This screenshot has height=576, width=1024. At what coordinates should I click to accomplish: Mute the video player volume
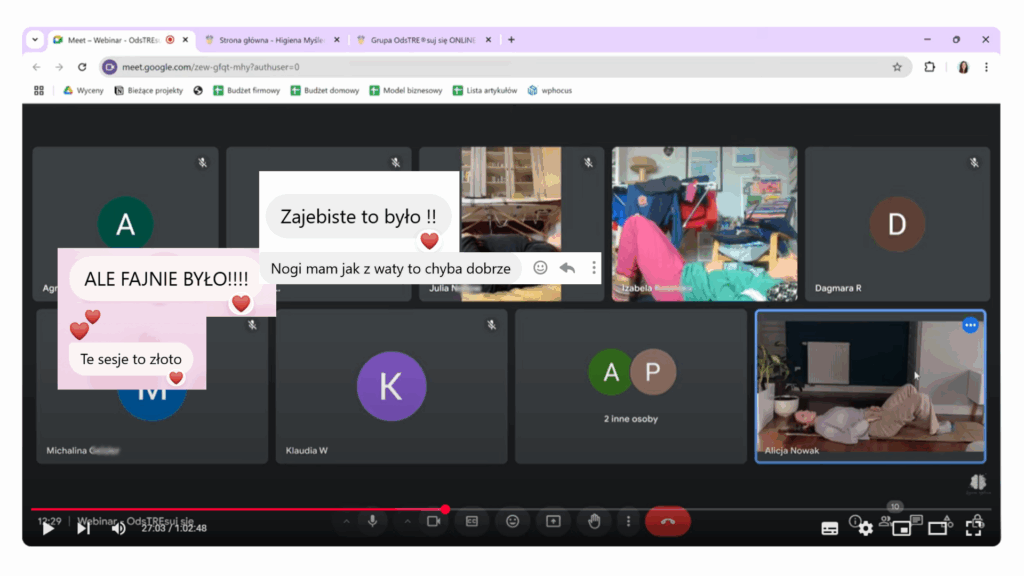click(118, 529)
